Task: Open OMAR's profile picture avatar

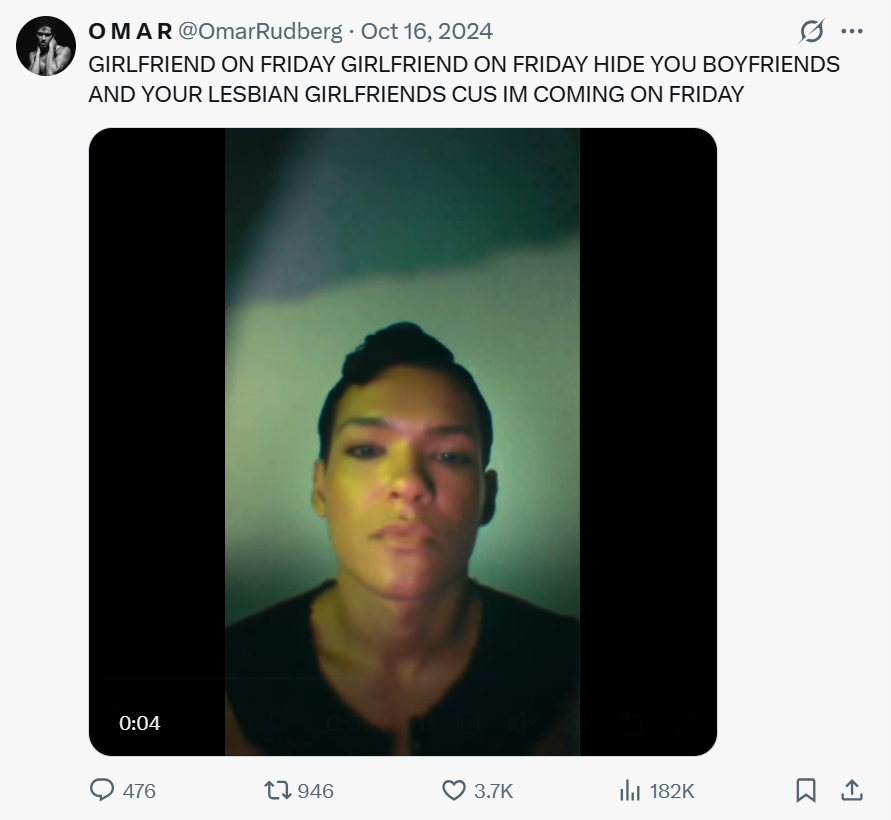Action: (x=46, y=46)
